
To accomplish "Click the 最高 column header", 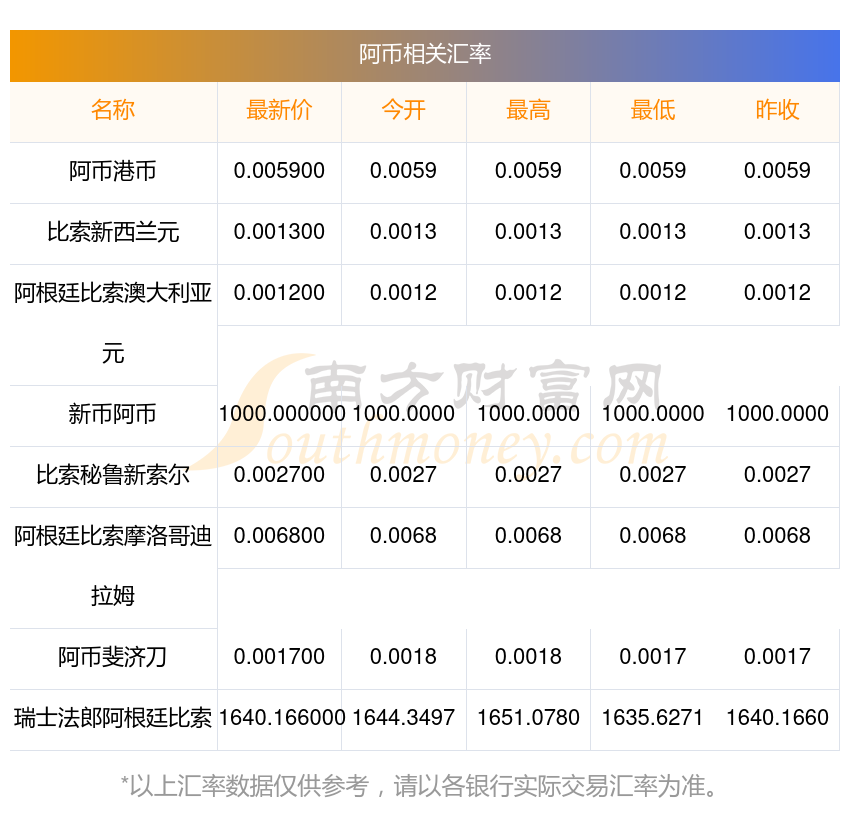I will pyautogui.click(x=528, y=110).
